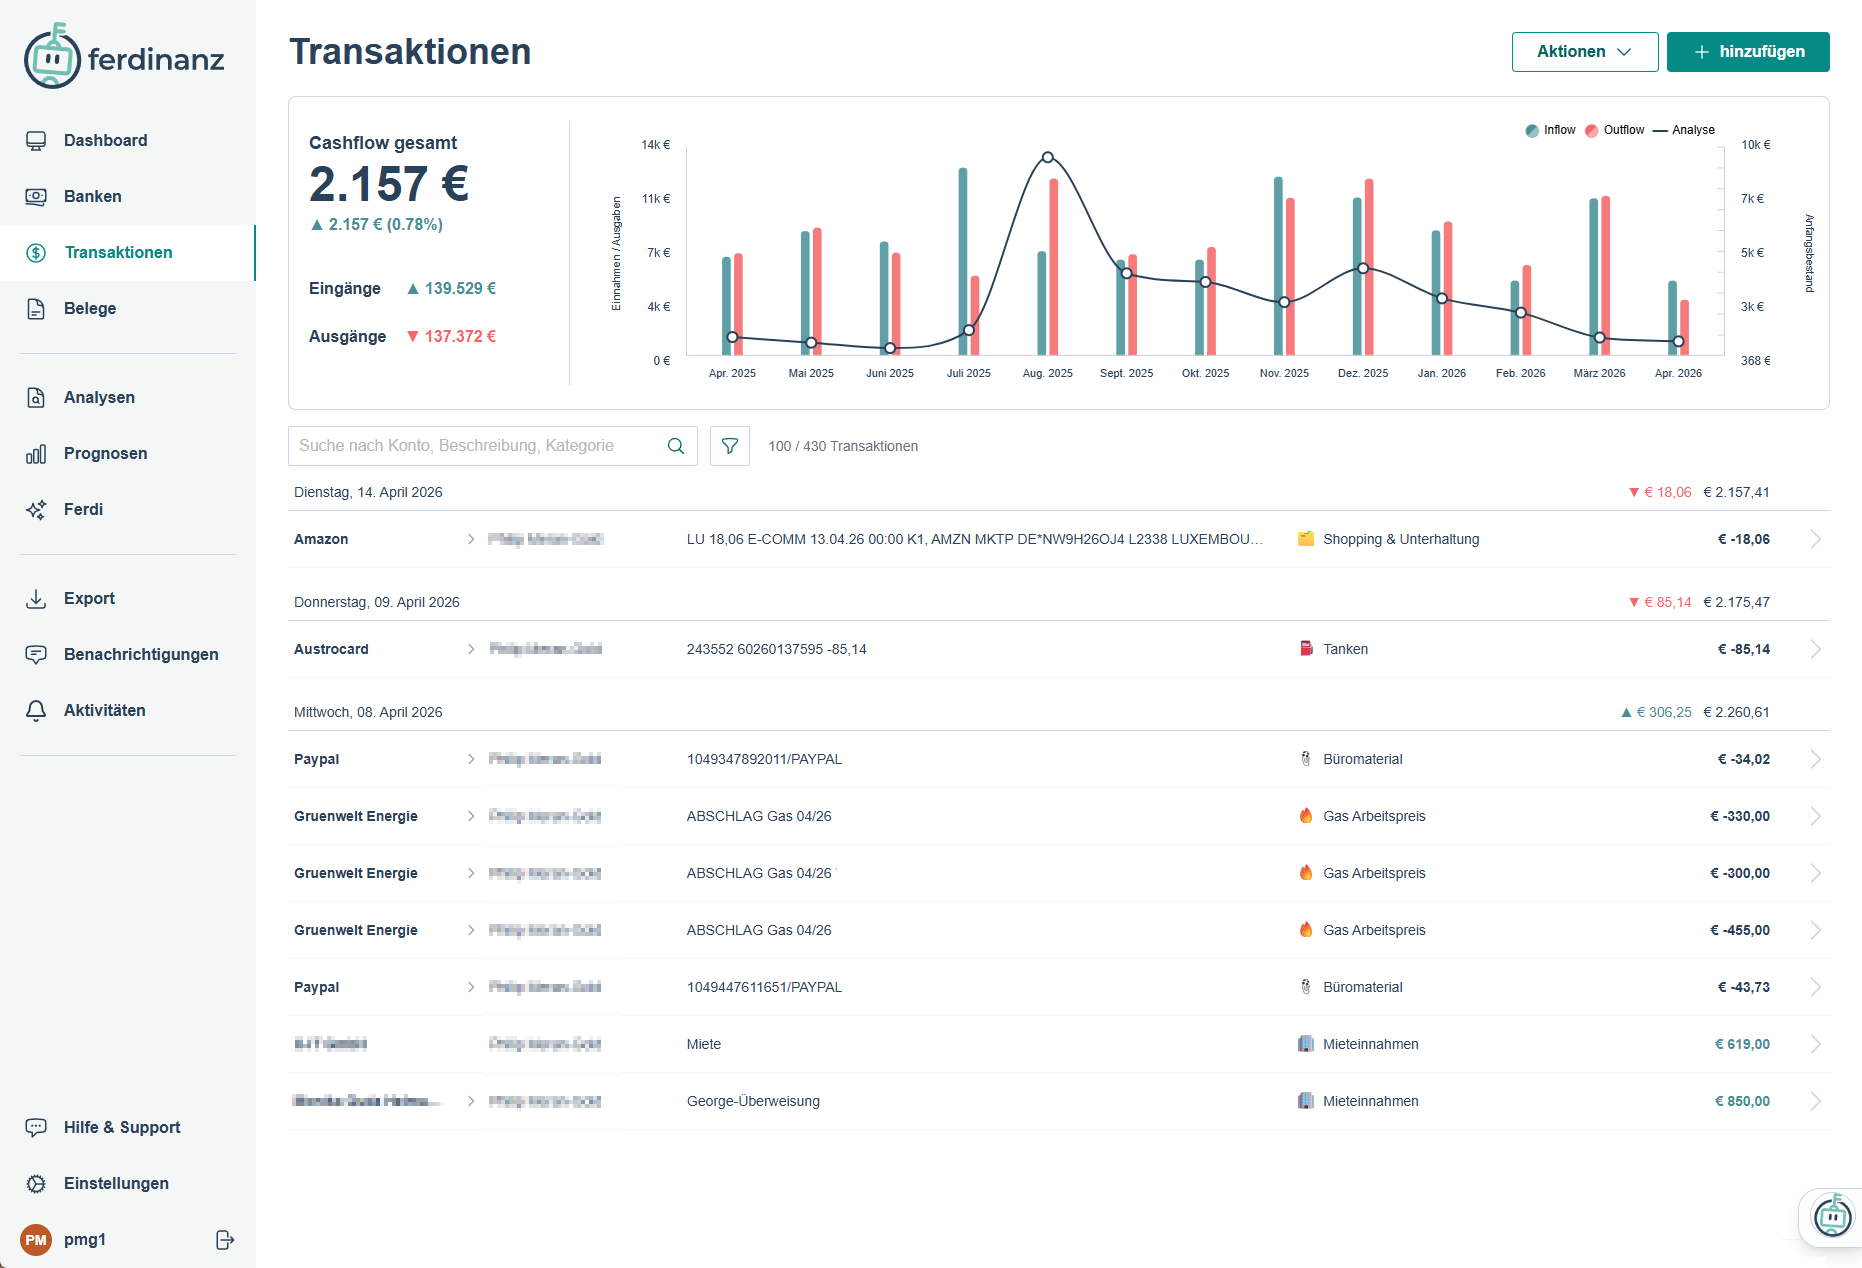Screen dimensions: 1862x1268
Task: Click the Tanken fuel pump icon
Action: pos(1306,649)
